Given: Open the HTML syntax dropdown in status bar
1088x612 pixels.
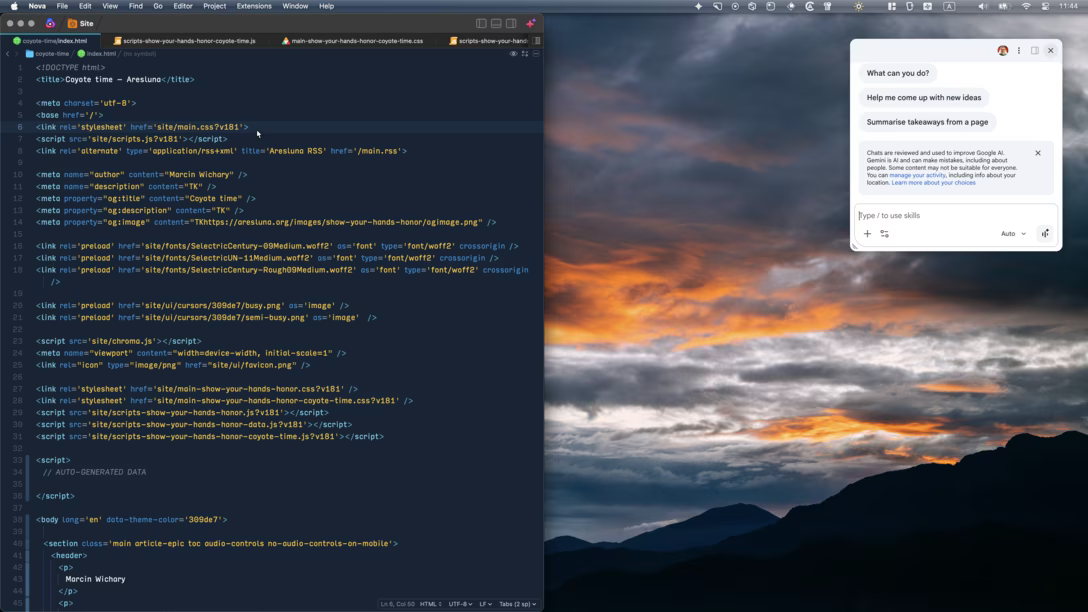Looking at the screenshot, I should coord(431,604).
